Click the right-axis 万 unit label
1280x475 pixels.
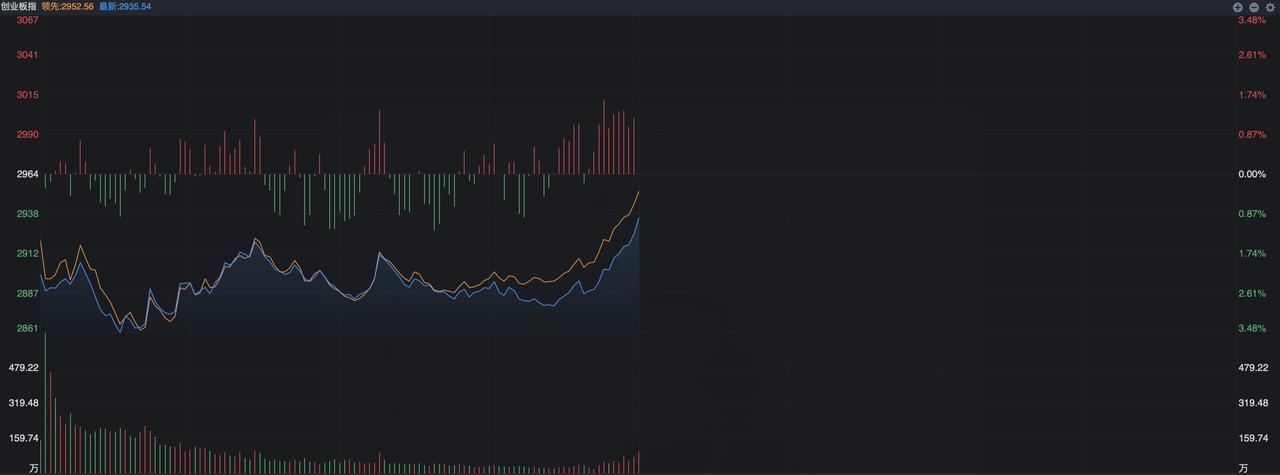(x=1243, y=468)
